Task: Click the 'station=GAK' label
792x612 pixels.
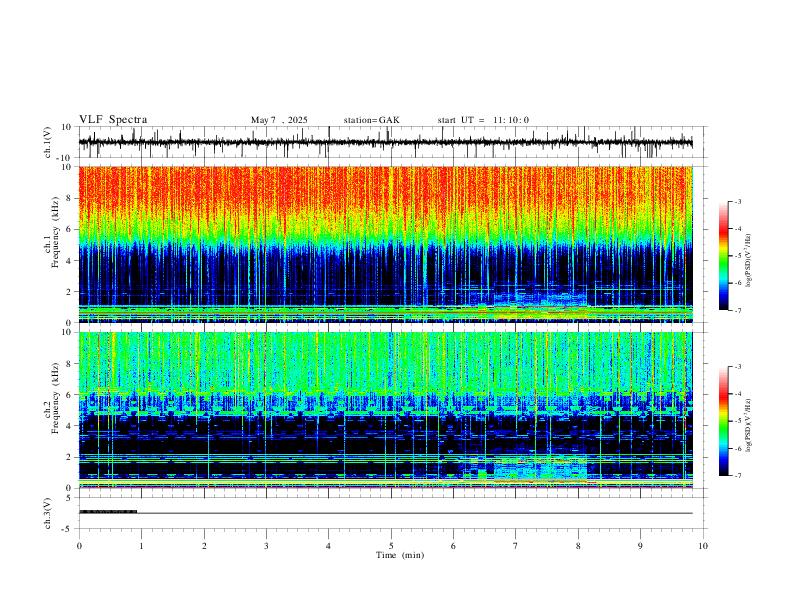Action: 371,120
